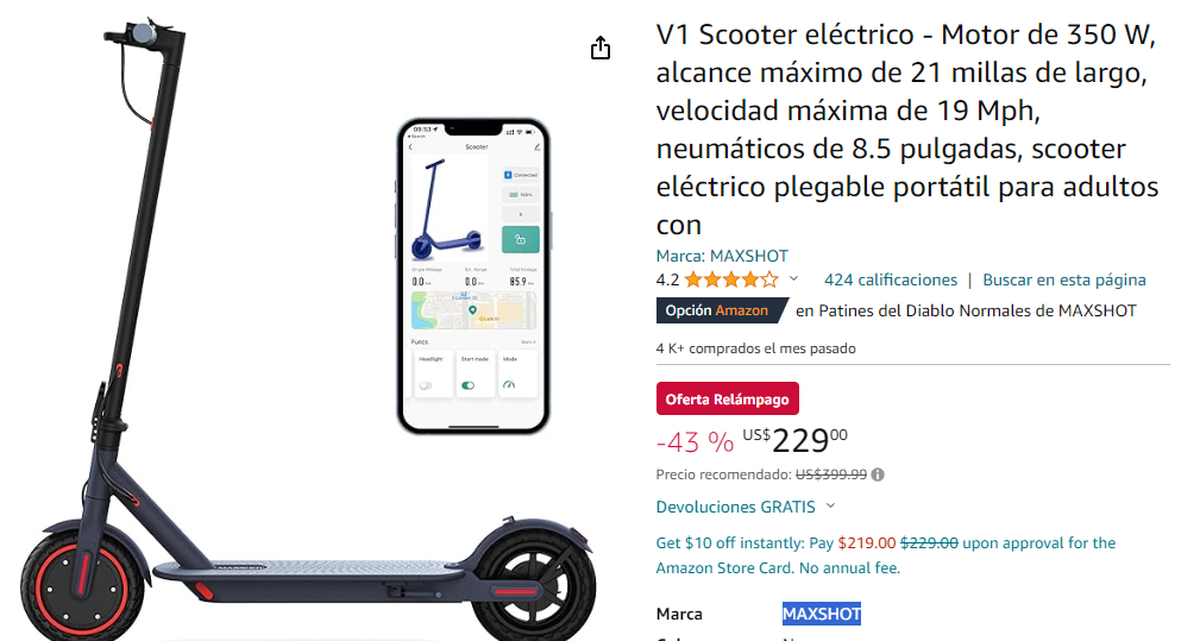The image size is (1200, 641).
Task: Click Buscar en esta página link
Action: (x=1064, y=280)
